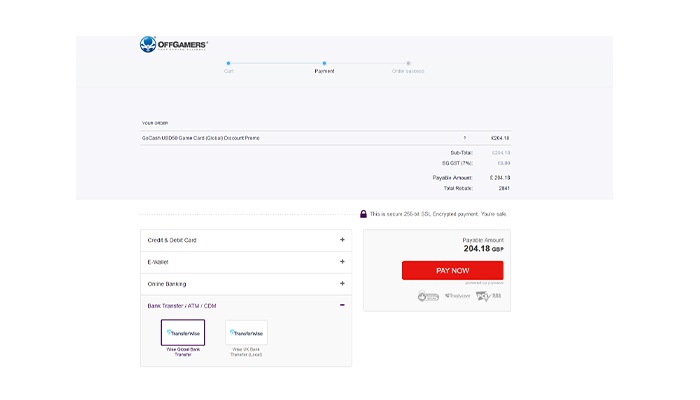Expand the Credit & Debit Card section
The width and height of the screenshot is (700, 400).
click(x=246, y=240)
